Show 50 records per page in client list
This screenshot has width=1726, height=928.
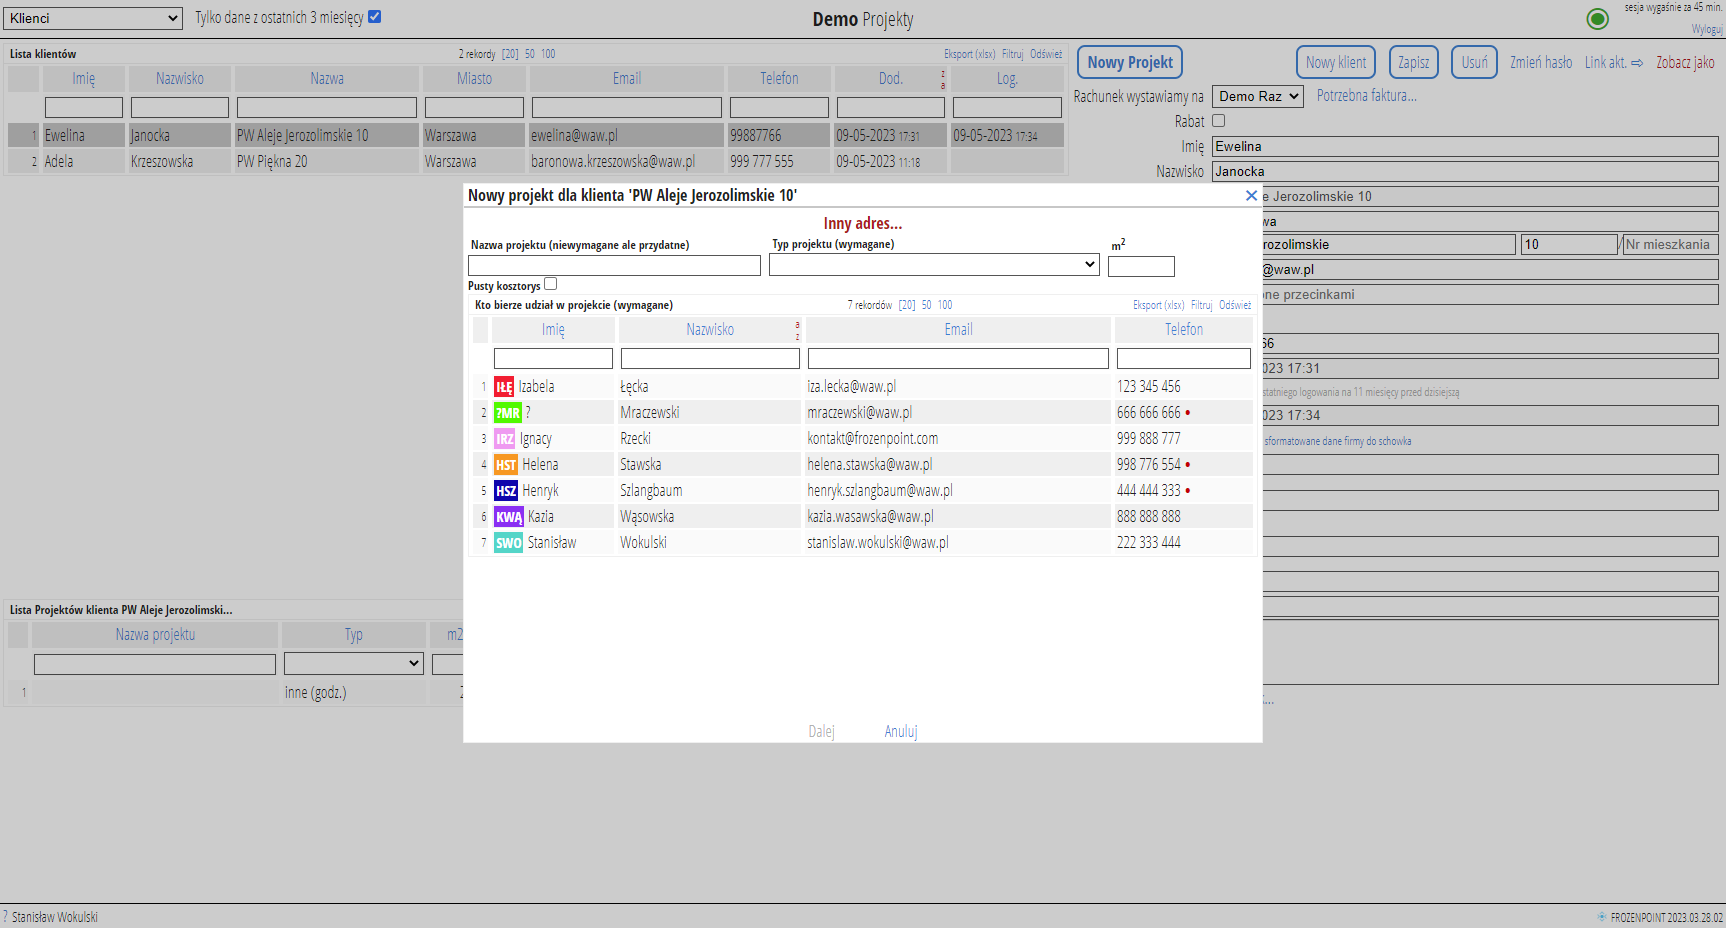click(530, 54)
